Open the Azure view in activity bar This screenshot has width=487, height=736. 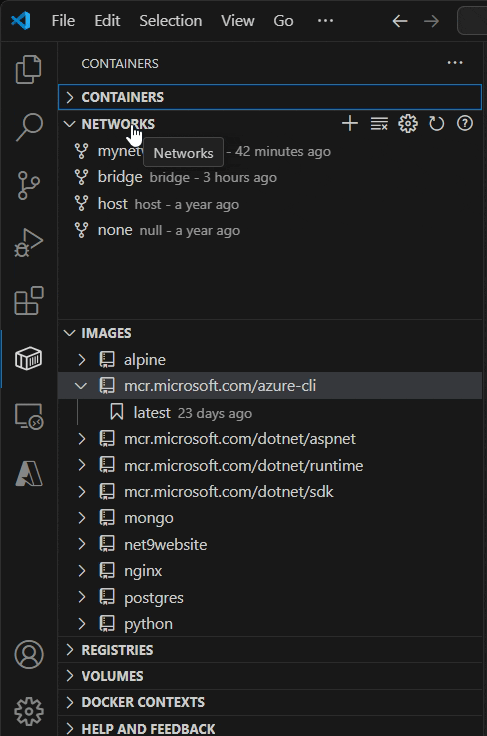coord(29,473)
